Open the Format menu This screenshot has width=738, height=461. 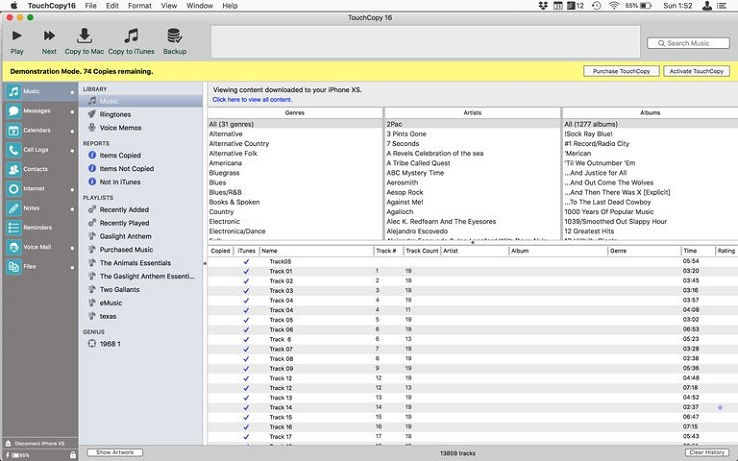point(140,6)
